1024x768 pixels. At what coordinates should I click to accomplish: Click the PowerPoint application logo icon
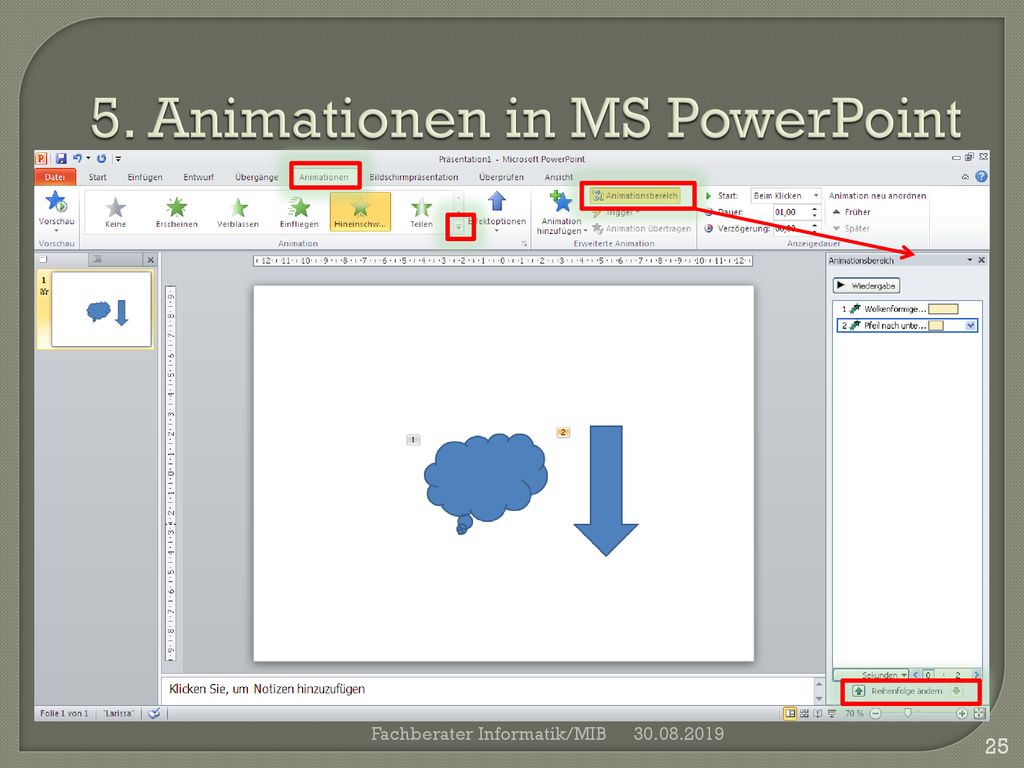41,158
